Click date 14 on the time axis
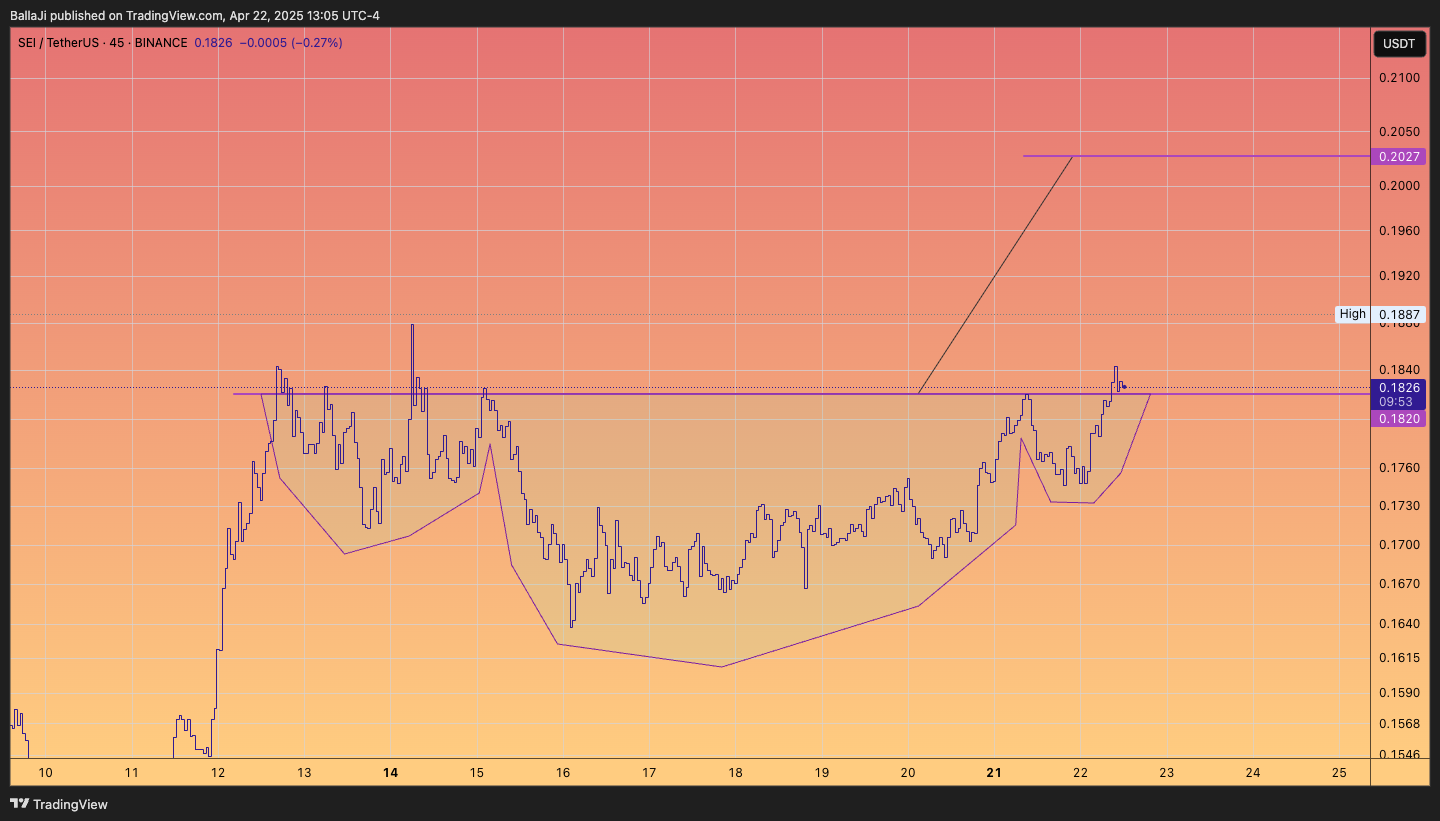1440x821 pixels. pos(390,772)
